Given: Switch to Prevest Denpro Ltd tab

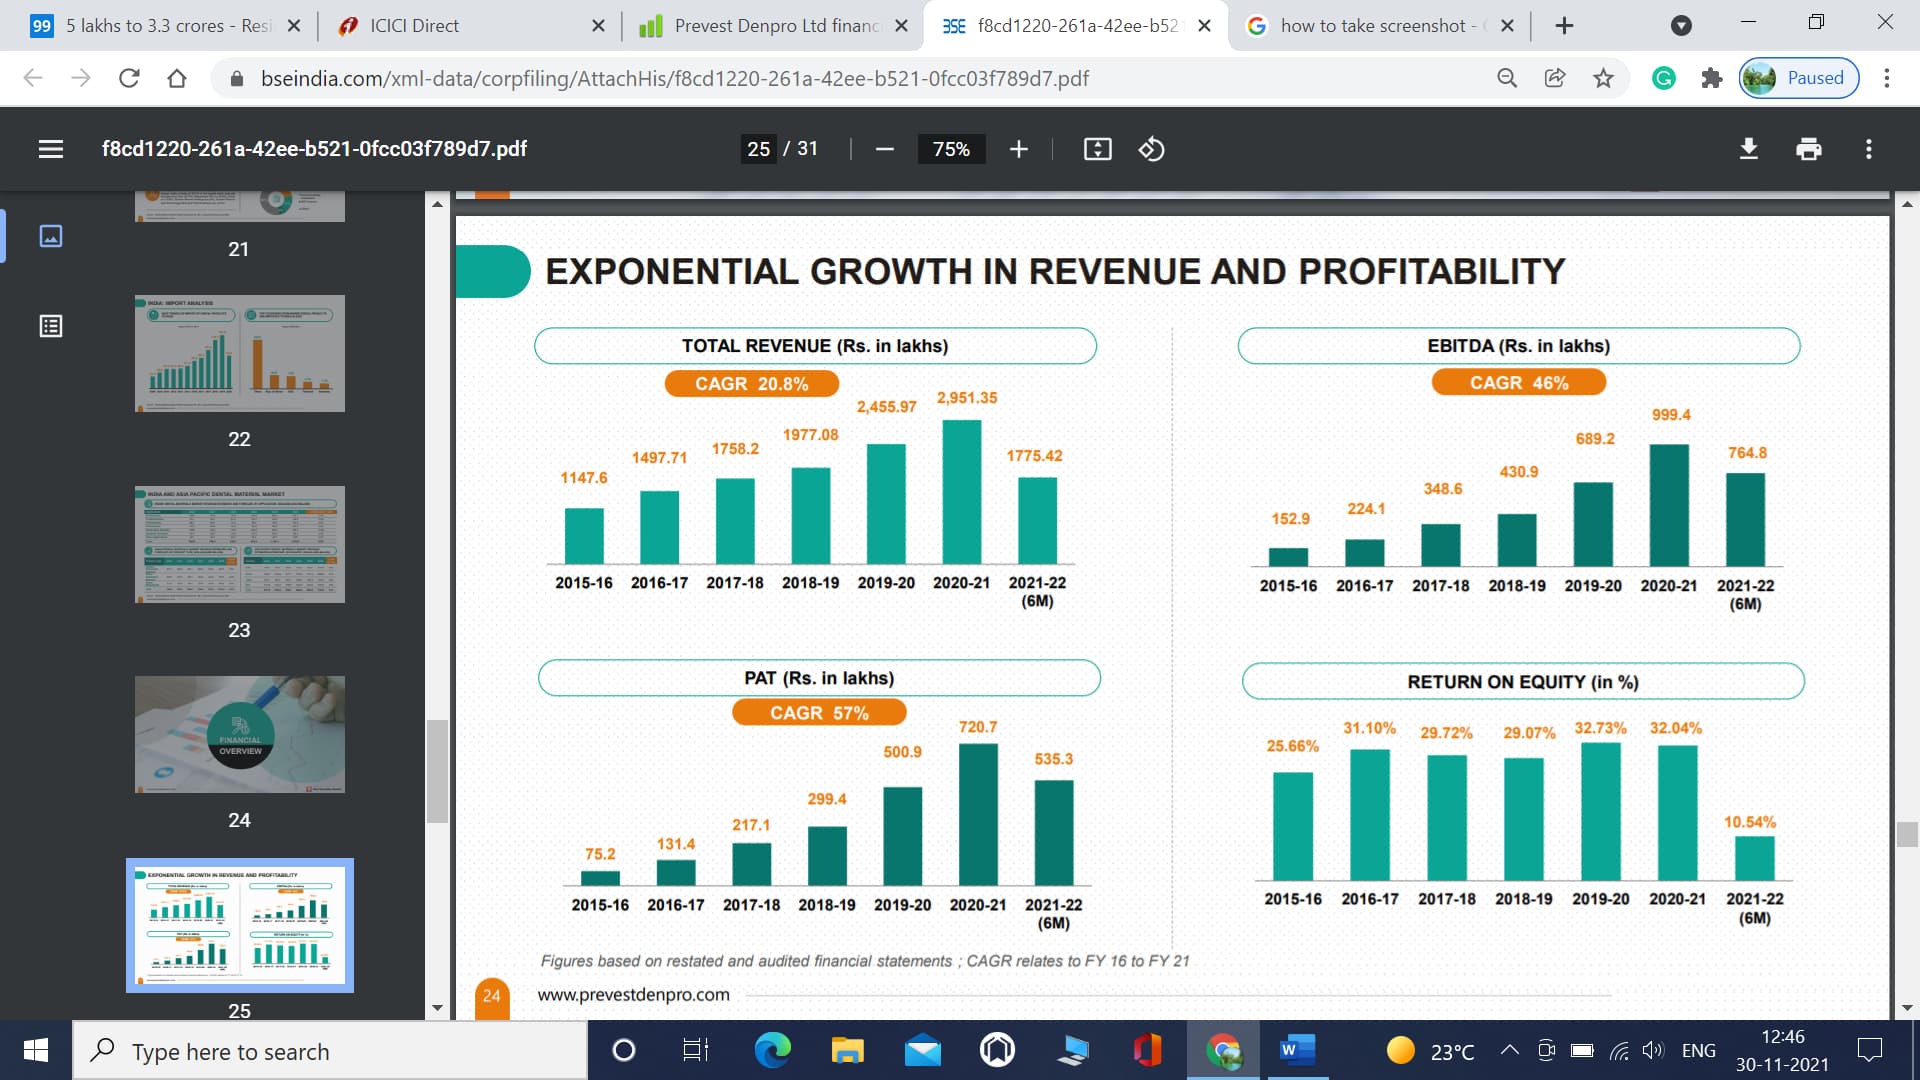Looking at the screenshot, I should coord(770,26).
